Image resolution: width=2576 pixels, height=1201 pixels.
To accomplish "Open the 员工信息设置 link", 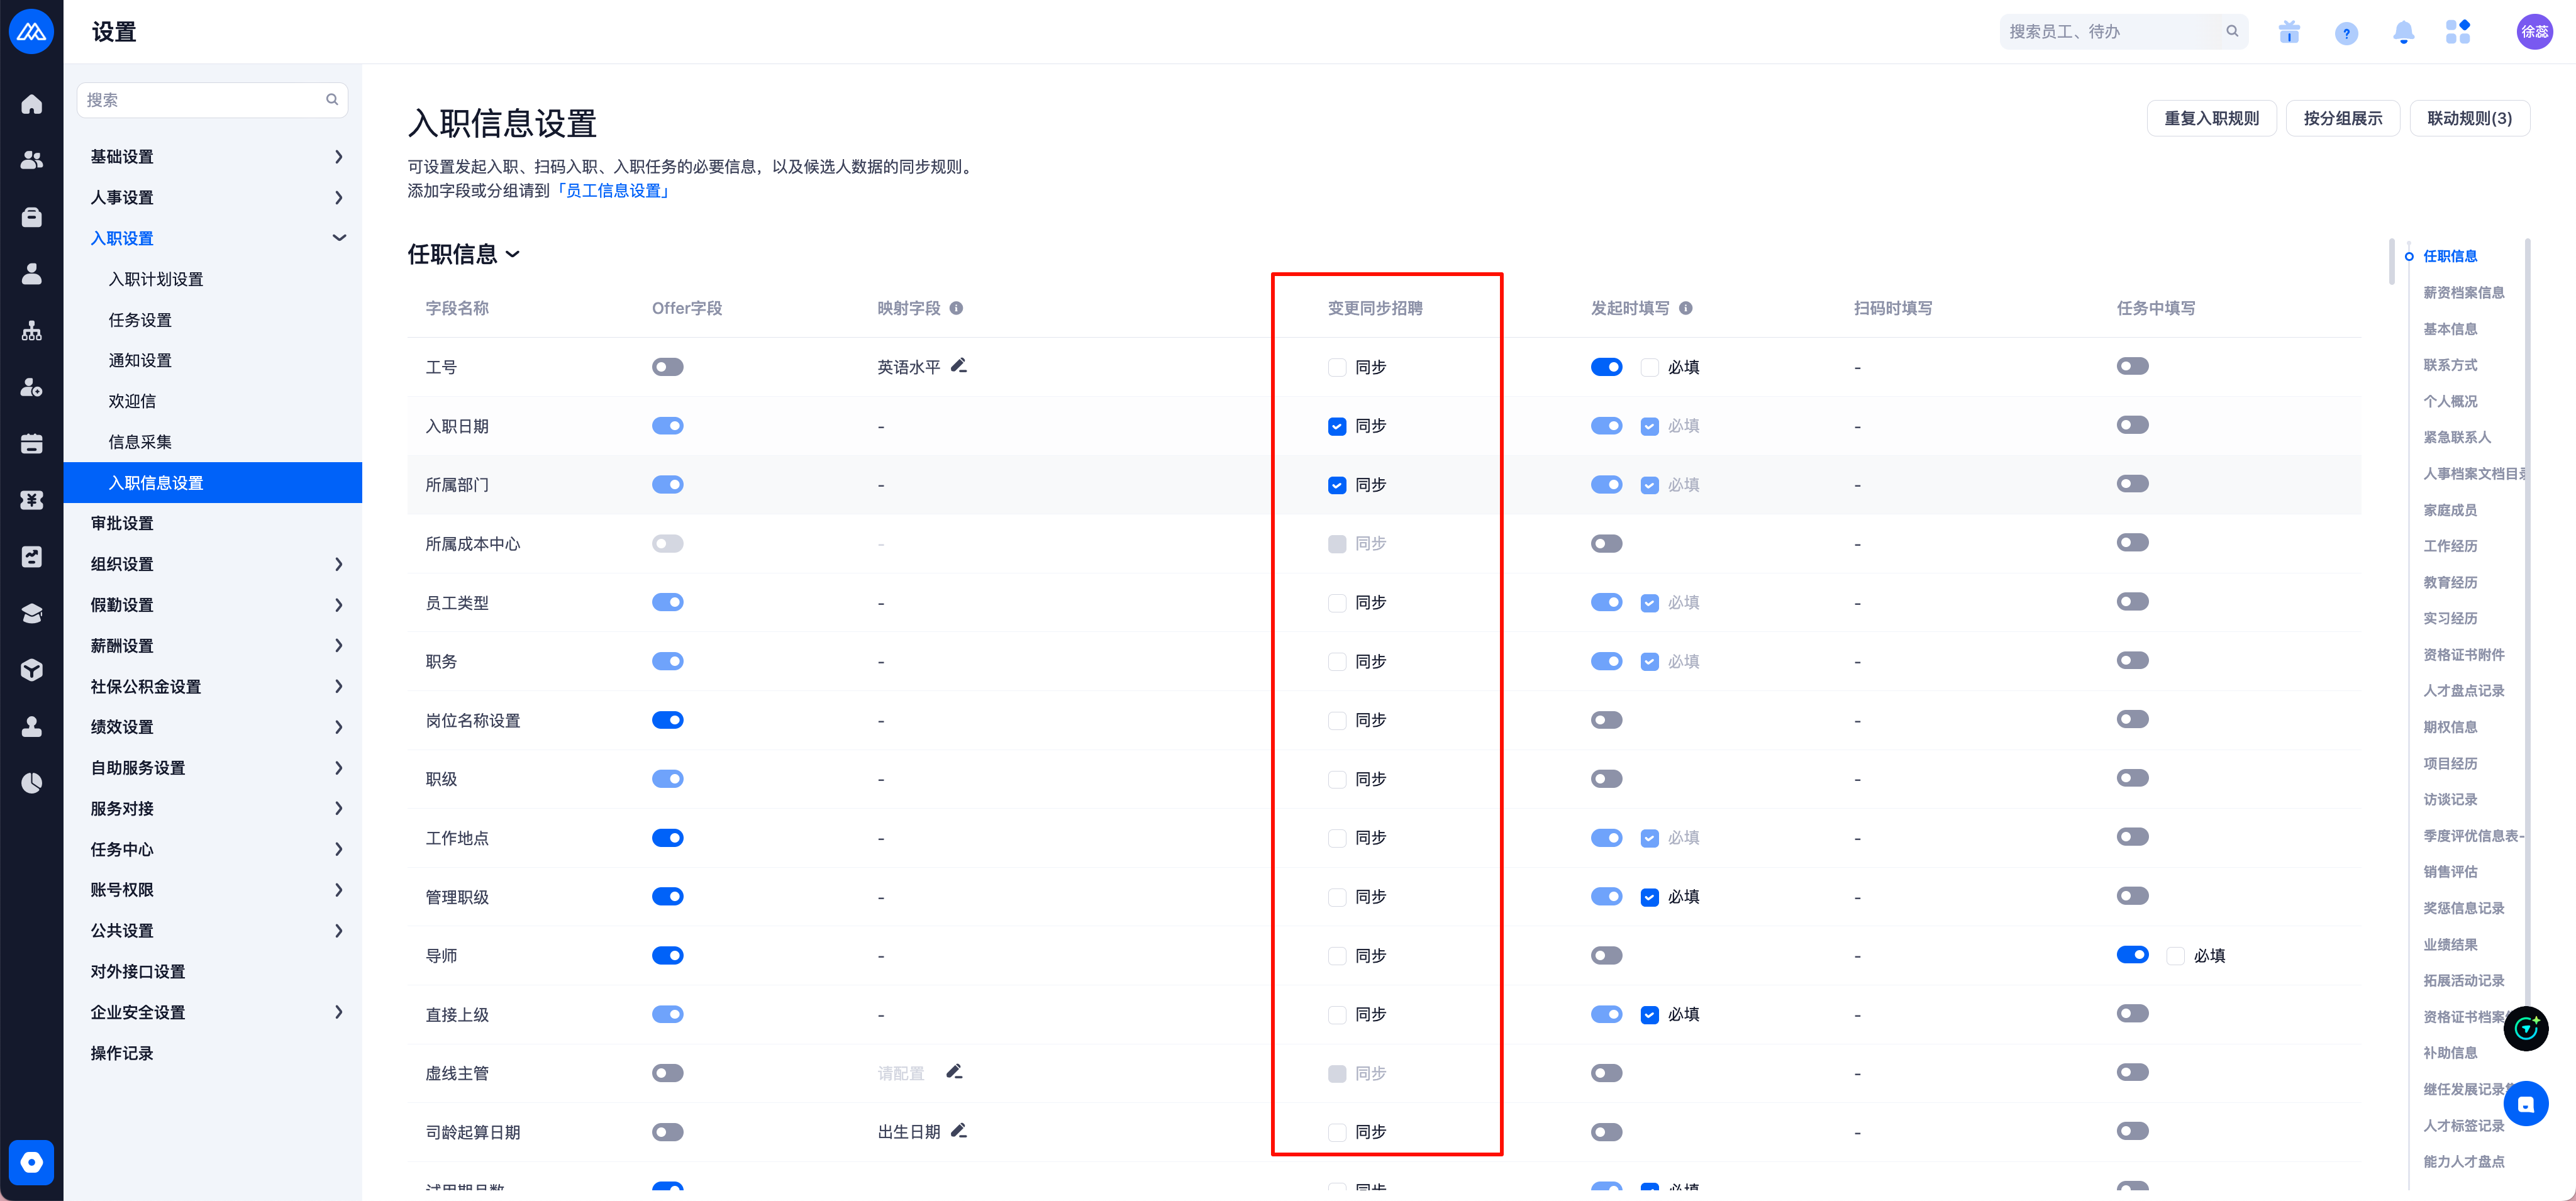I will (613, 190).
